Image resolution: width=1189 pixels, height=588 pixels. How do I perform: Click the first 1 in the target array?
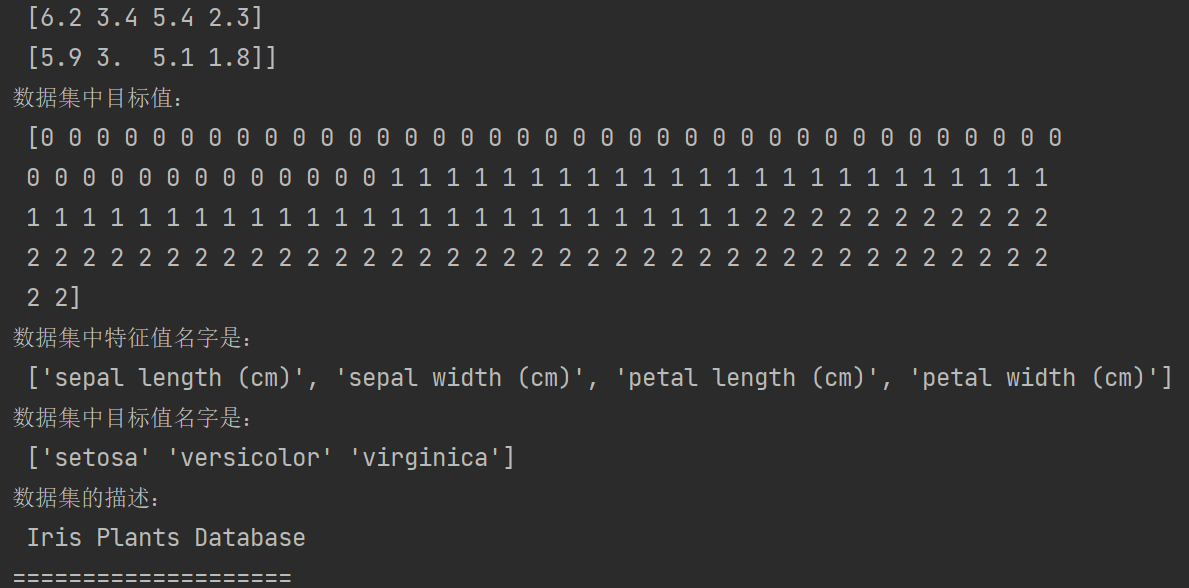point(397,178)
